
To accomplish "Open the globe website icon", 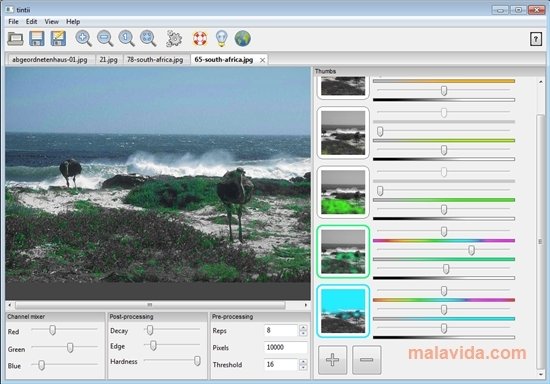I will point(243,39).
